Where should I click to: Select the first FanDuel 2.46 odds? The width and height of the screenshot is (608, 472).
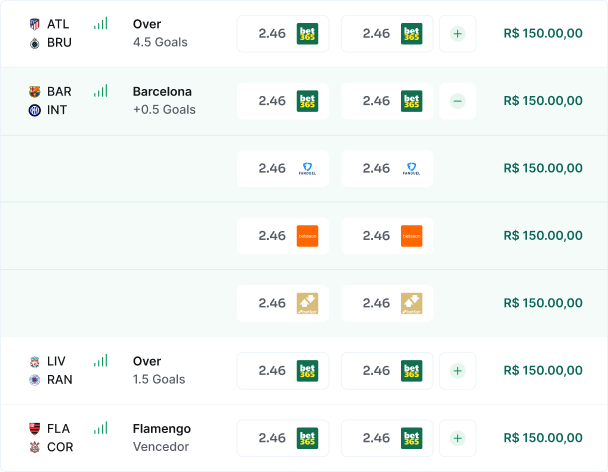(x=283, y=169)
